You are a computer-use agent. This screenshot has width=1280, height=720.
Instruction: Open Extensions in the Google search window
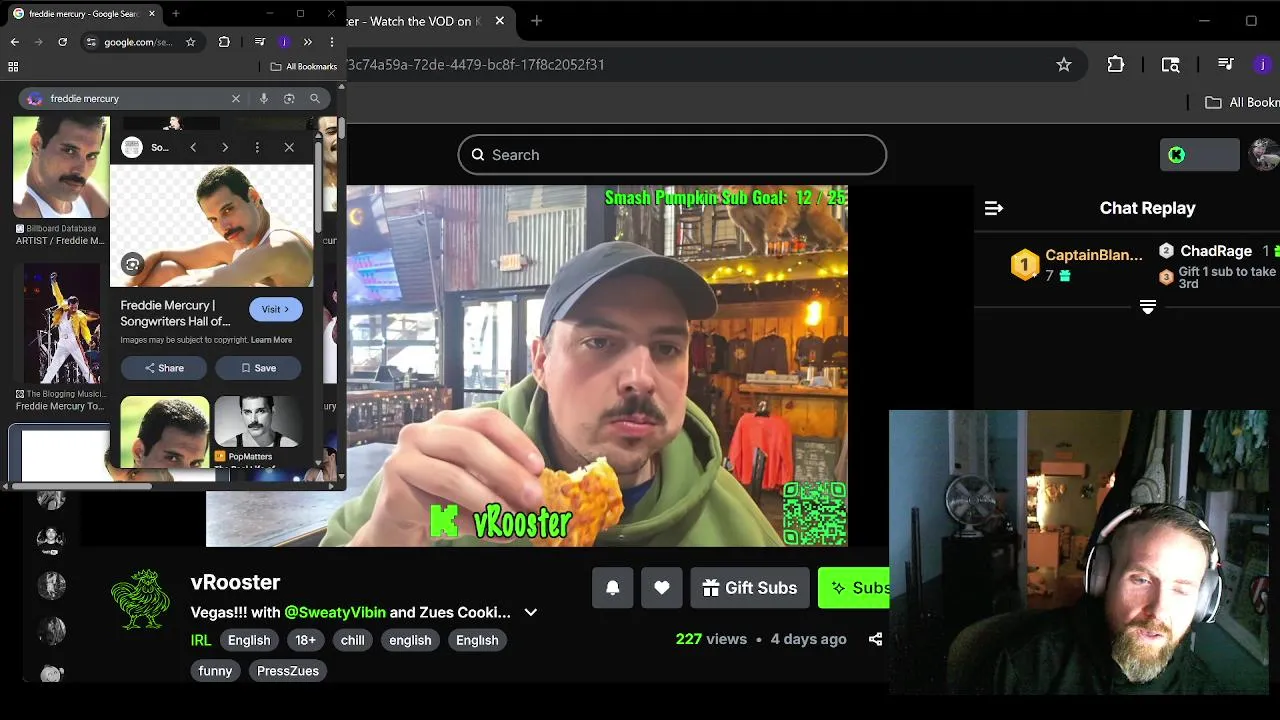click(x=224, y=42)
